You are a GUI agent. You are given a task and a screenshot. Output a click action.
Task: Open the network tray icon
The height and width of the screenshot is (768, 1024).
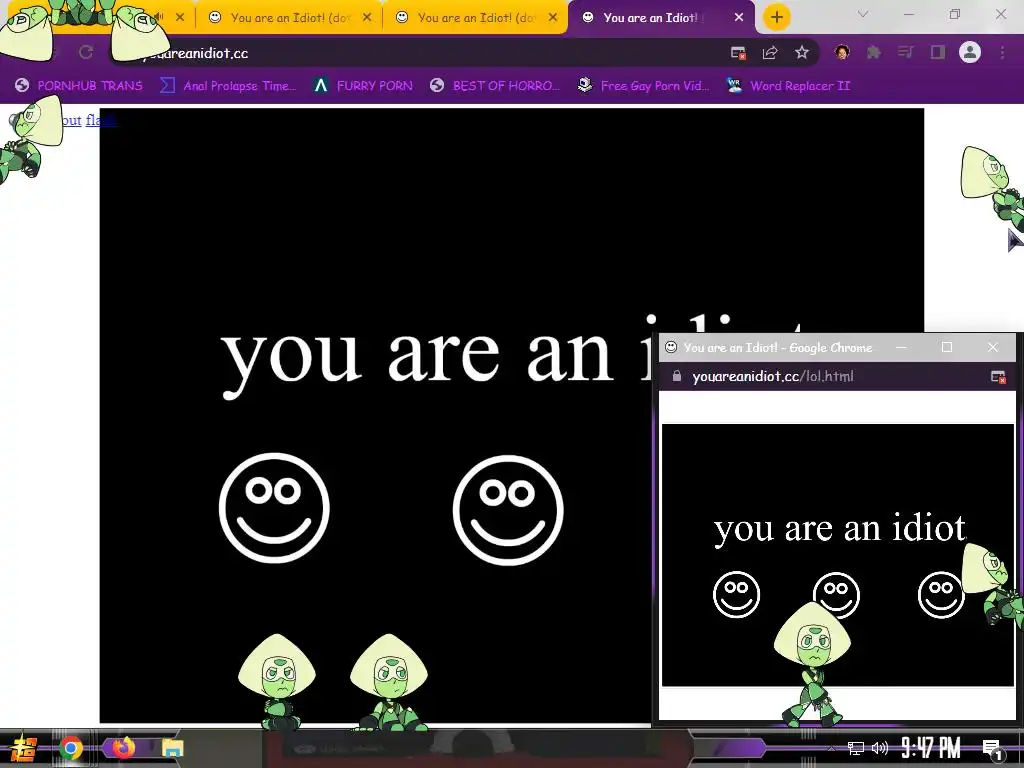pyautogui.click(x=856, y=748)
